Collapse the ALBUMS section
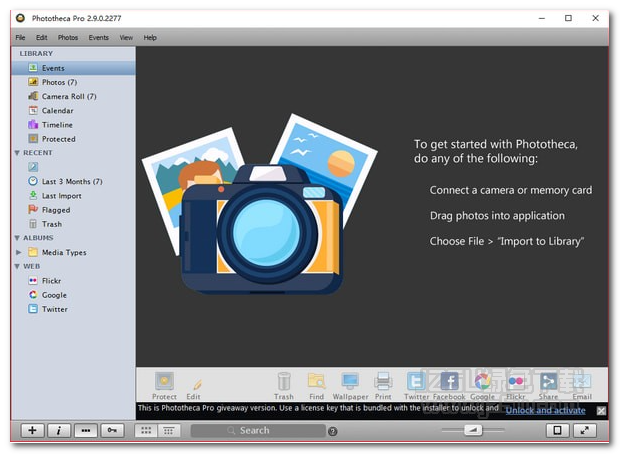Image resolution: width=620 pixels, height=454 pixels. point(17,238)
